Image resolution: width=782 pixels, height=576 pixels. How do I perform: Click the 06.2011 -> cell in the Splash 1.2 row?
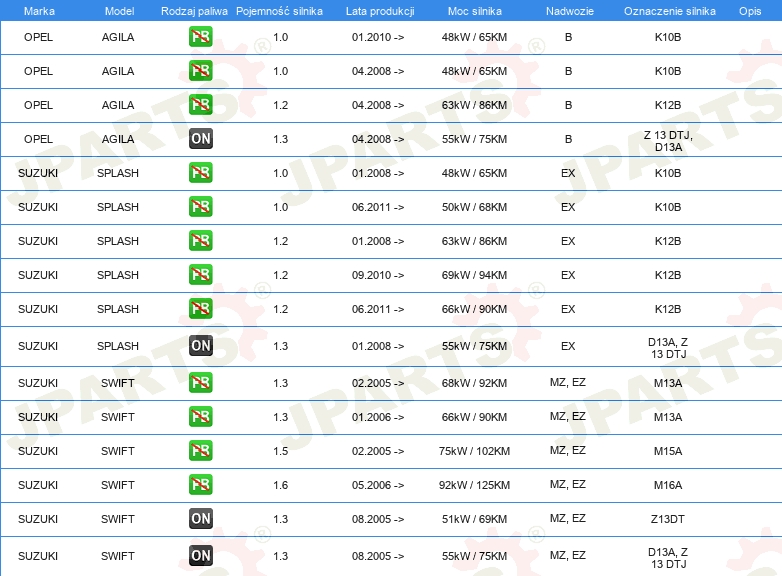click(x=378, y=309)
